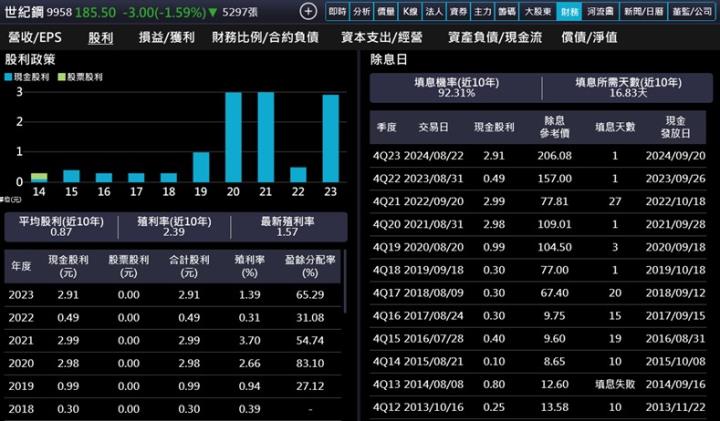Viewport: 720px width, 421px height.
Task: Open 資本支出/經營 sub-tab
Action: pos(382,37)
